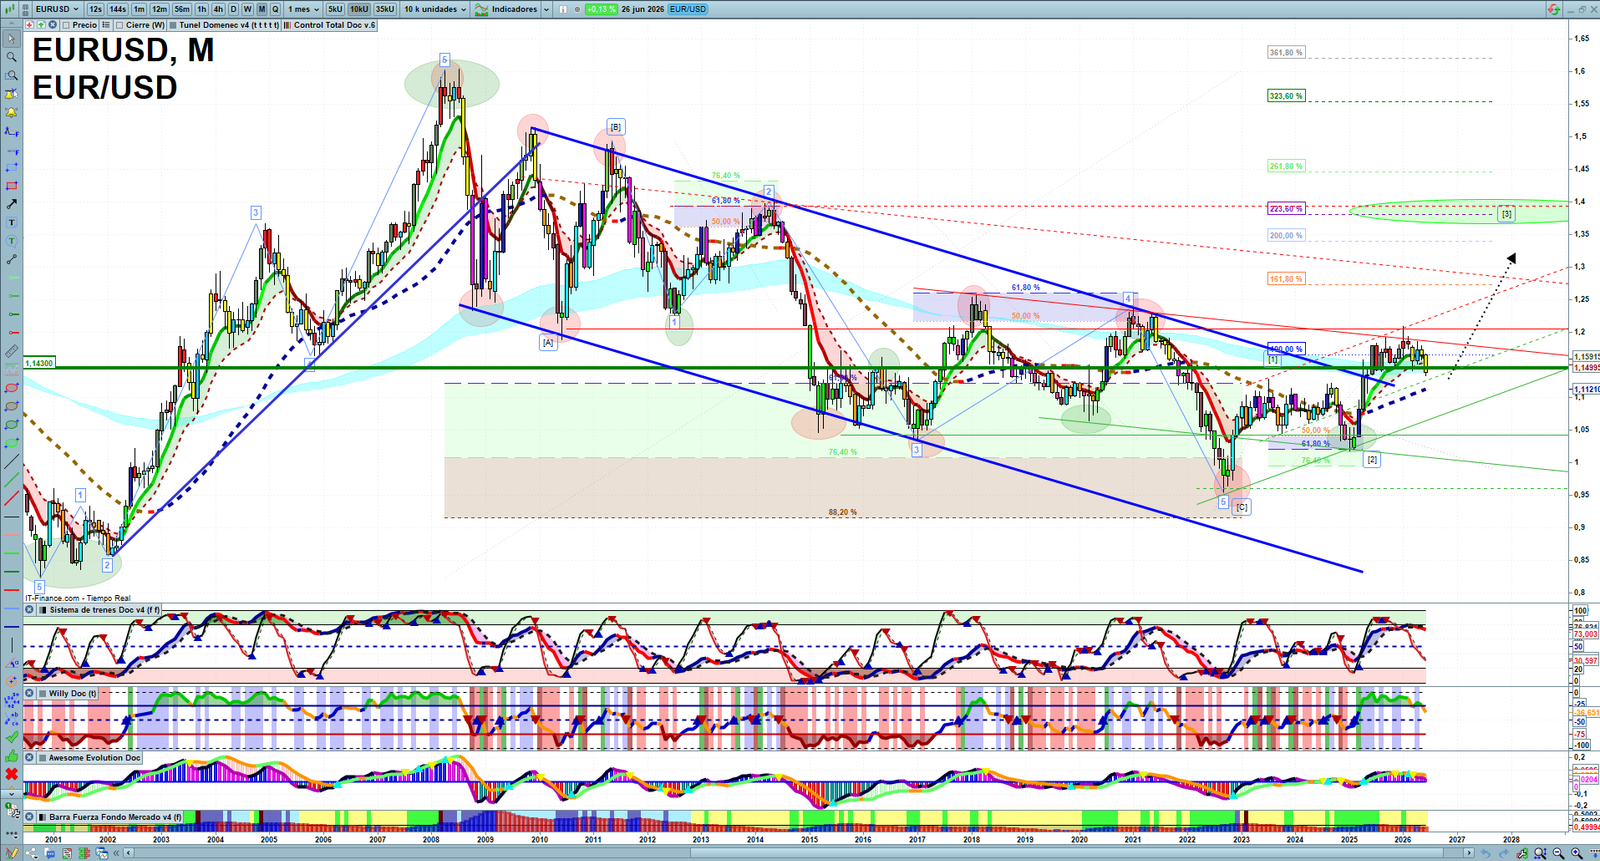Click the 1,14300 price level label
This screenshot has width=1600, height=861.
tap(39, 363)
